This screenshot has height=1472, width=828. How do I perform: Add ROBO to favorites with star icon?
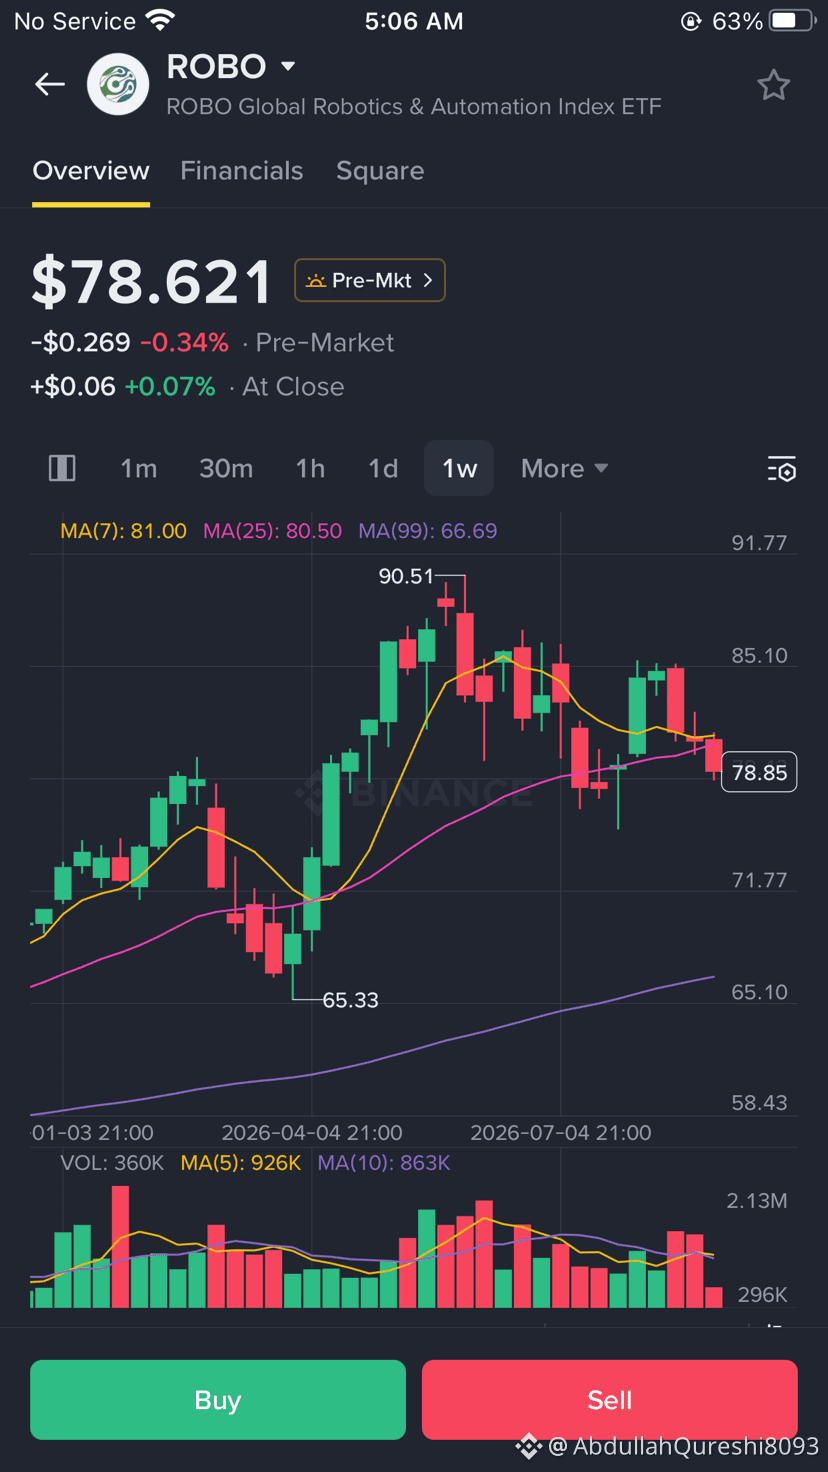click(773, 85)
